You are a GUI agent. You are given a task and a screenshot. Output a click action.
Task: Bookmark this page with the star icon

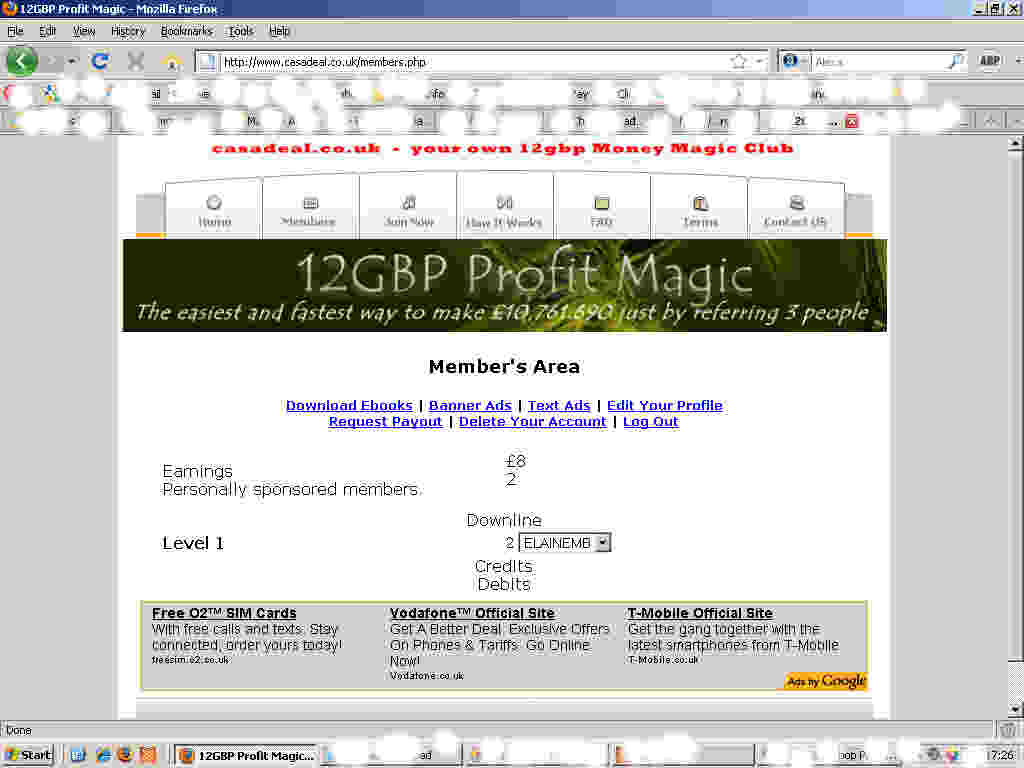point(739,61)
